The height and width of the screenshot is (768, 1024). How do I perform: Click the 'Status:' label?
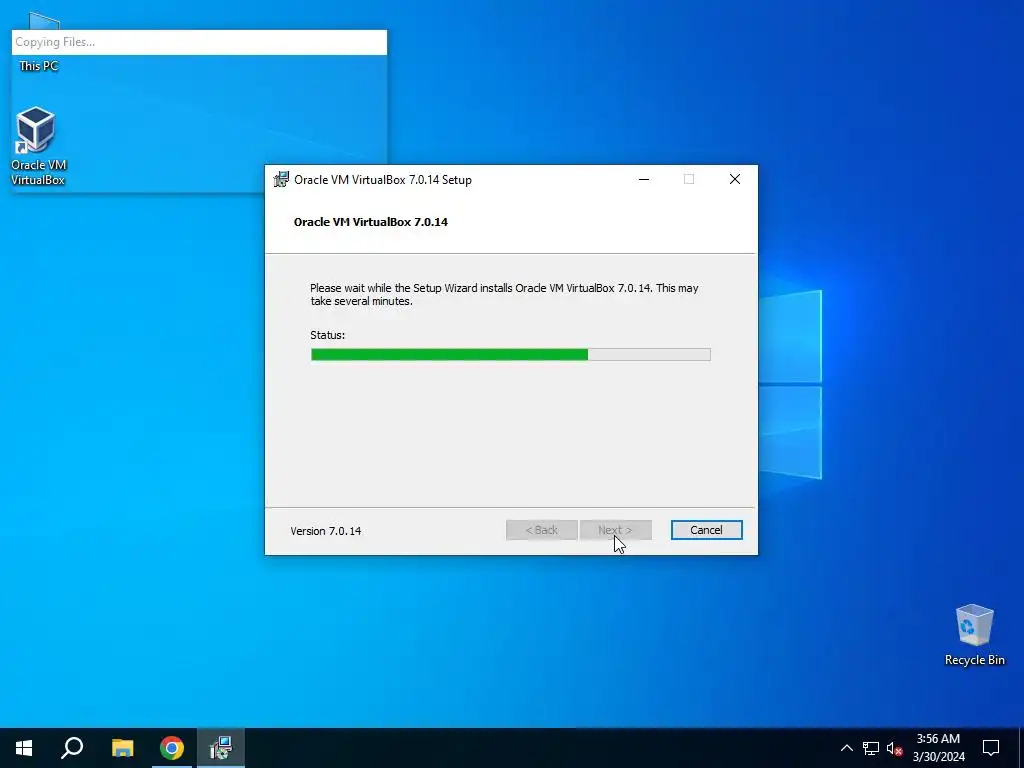click(327, 335)
